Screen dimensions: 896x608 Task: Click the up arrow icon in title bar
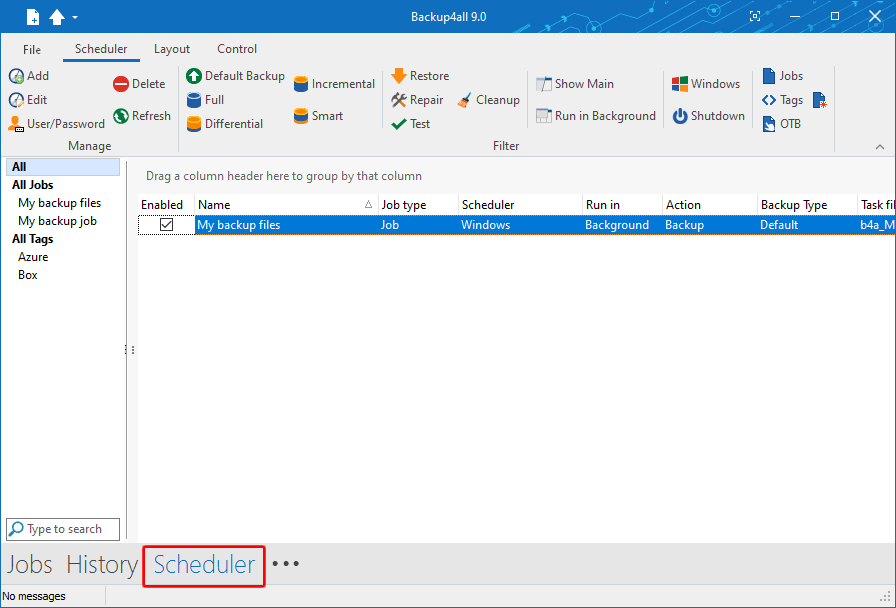[57, 17]
